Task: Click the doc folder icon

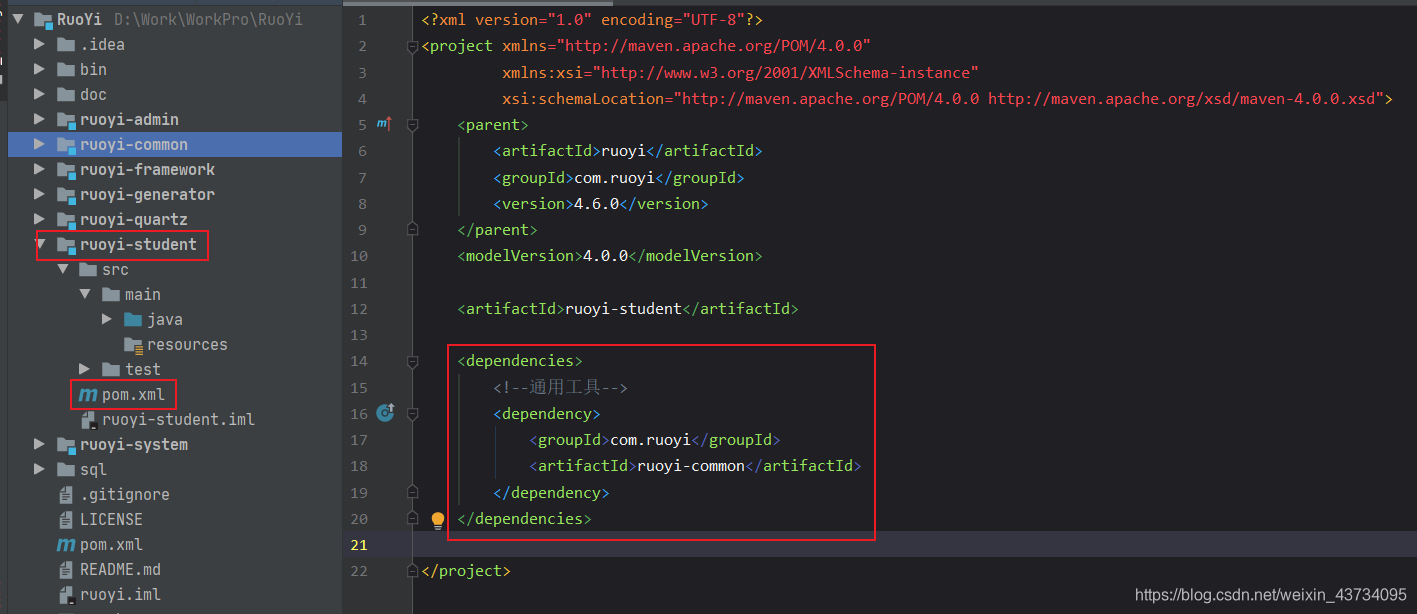Action: (66, 94)
